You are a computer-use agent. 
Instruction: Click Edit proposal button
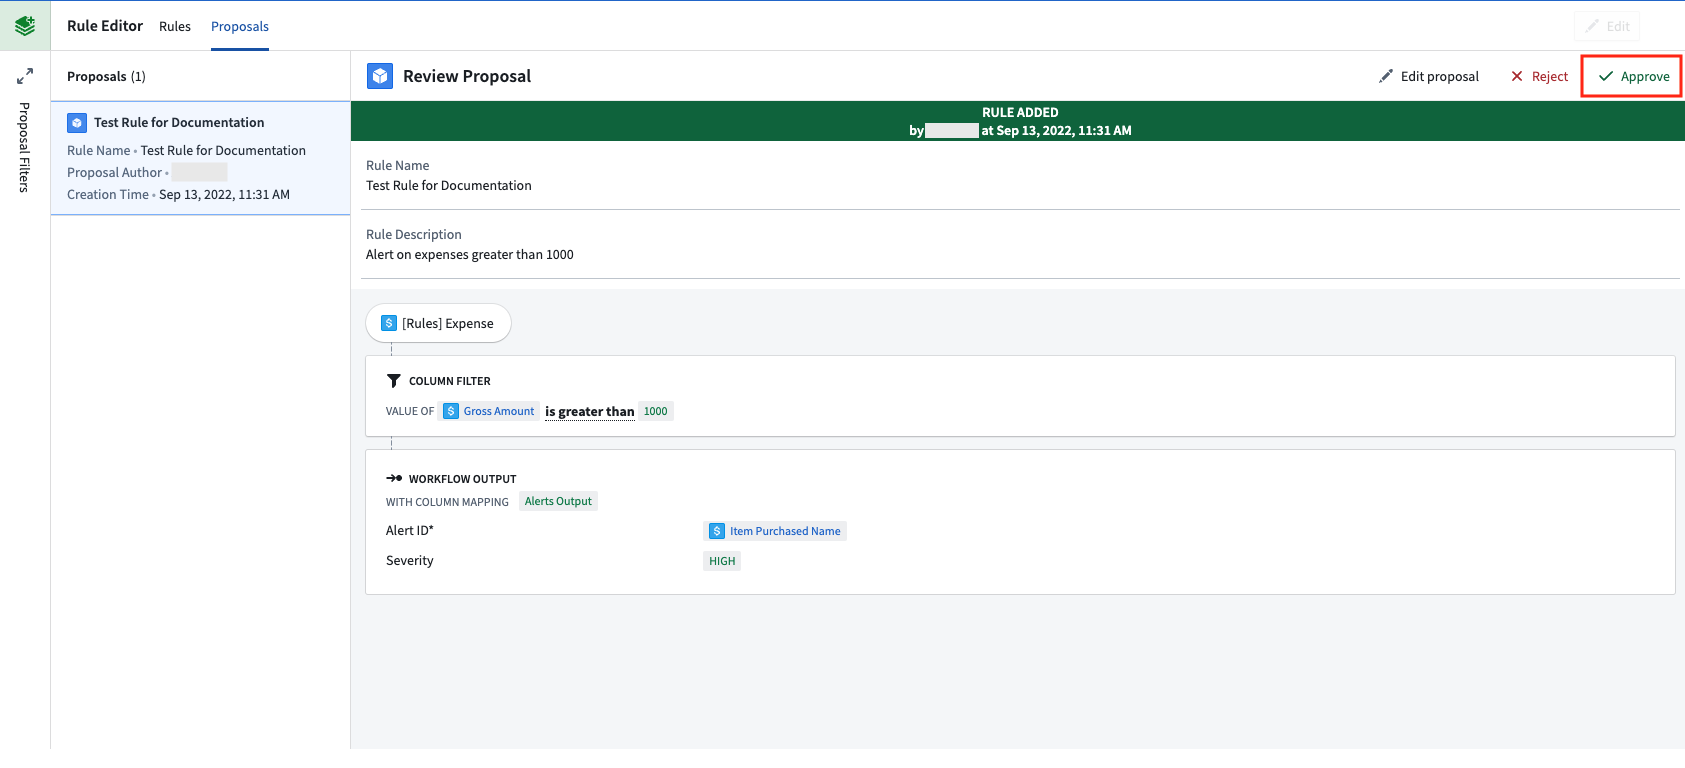1429,76
